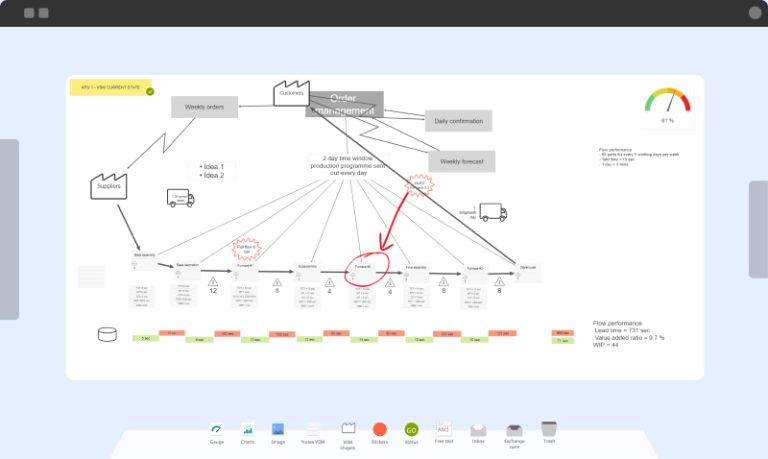Viewport: 768px width, 459px height.
Task: Click the database cylinder icon on timeline
Action: click(107, 335)
